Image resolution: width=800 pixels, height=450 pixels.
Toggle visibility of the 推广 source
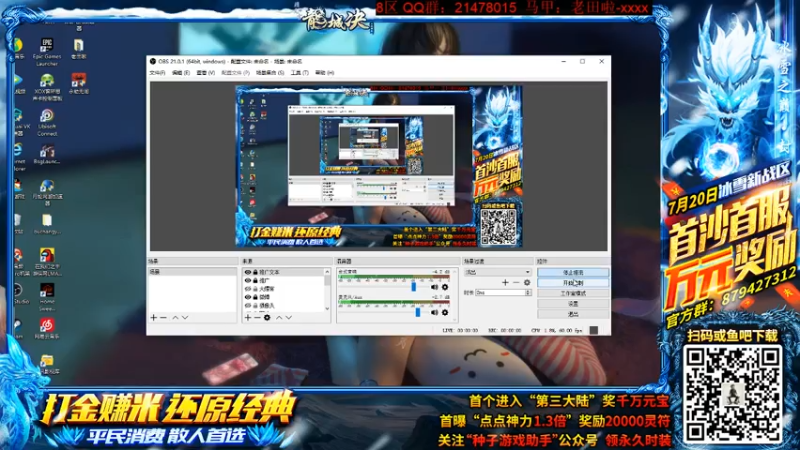tap(247, 281)
